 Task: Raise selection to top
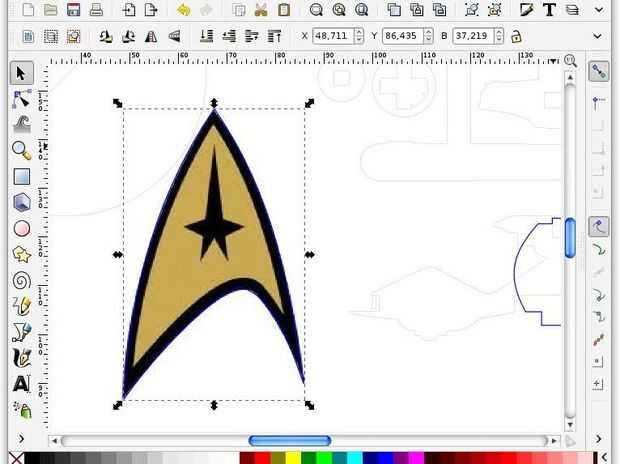274,36
